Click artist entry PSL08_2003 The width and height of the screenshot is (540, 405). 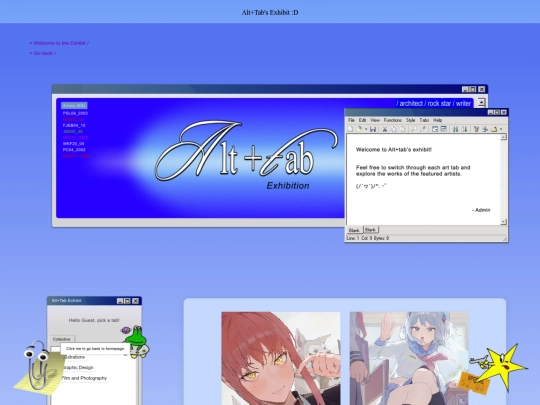tap(75, 113)
